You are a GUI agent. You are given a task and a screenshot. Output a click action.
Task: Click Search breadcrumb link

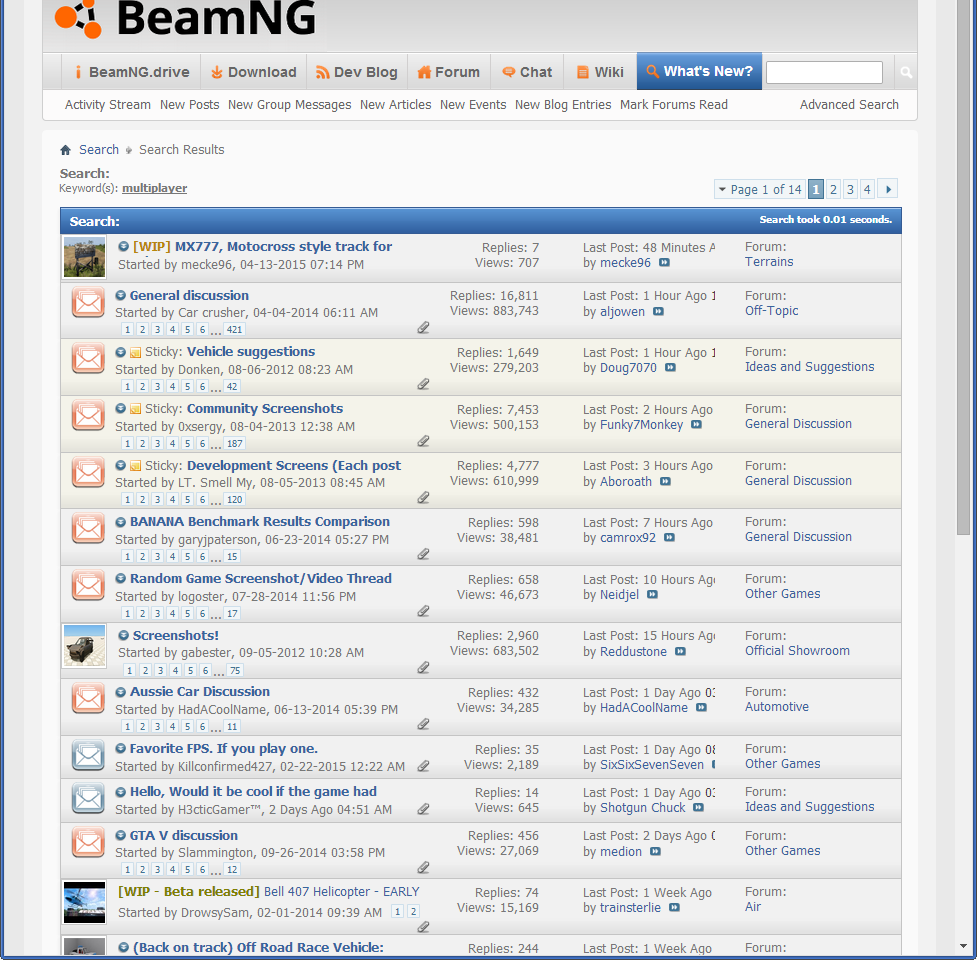98,150
